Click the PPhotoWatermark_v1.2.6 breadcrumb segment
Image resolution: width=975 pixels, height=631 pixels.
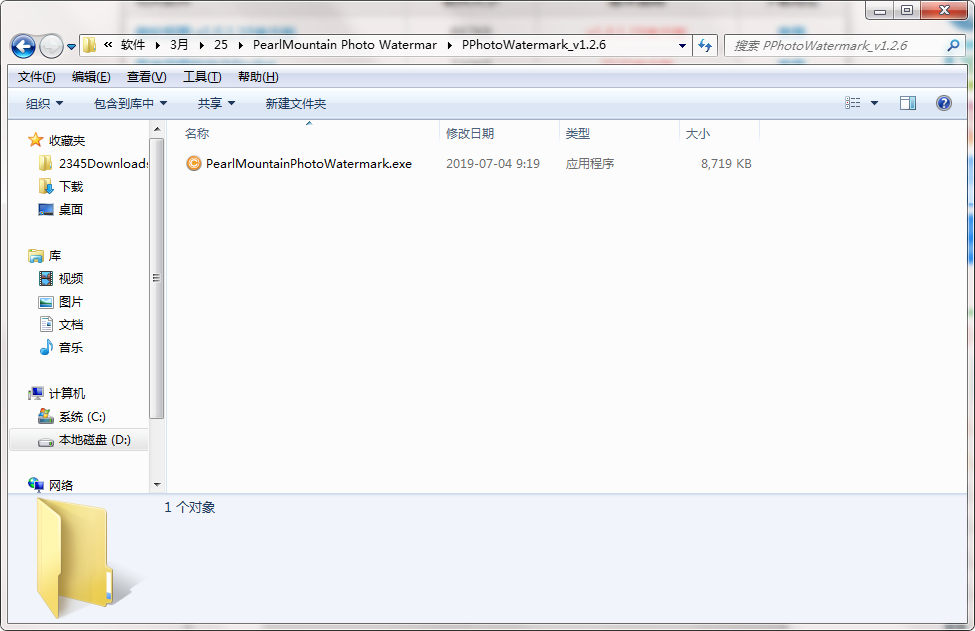(x=534, y=45)
